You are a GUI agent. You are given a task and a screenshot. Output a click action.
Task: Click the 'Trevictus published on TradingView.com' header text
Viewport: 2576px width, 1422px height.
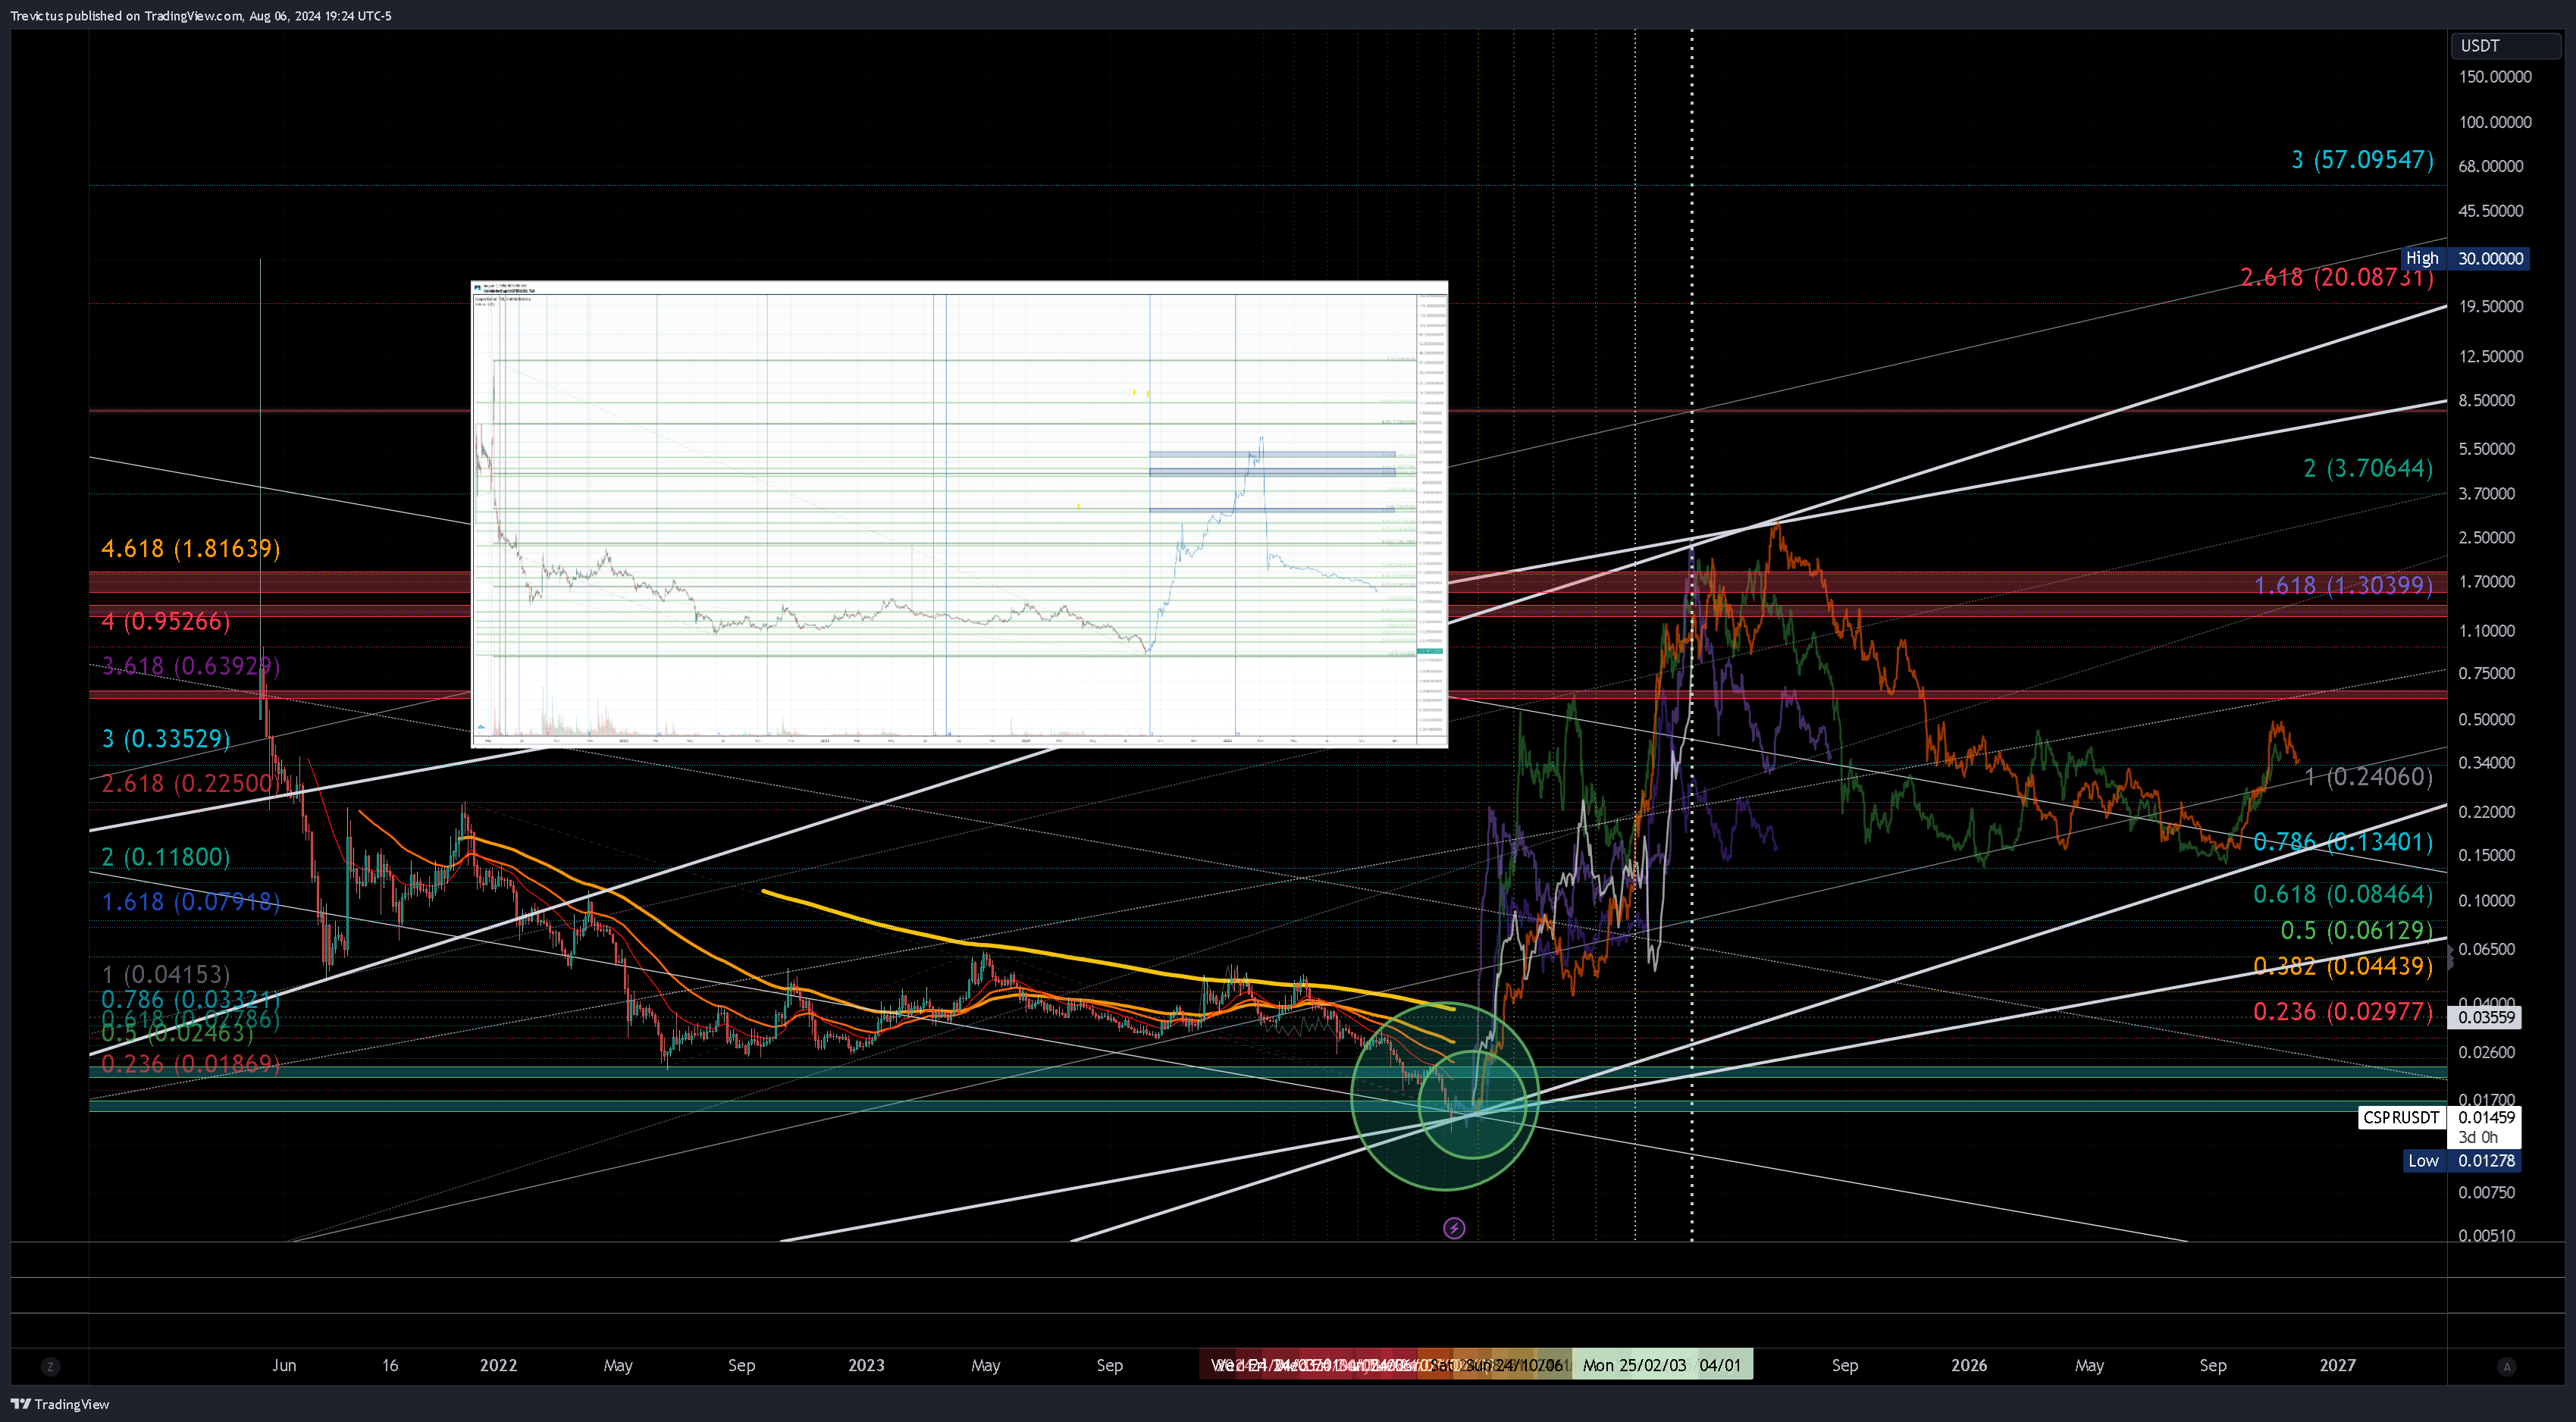126,16
